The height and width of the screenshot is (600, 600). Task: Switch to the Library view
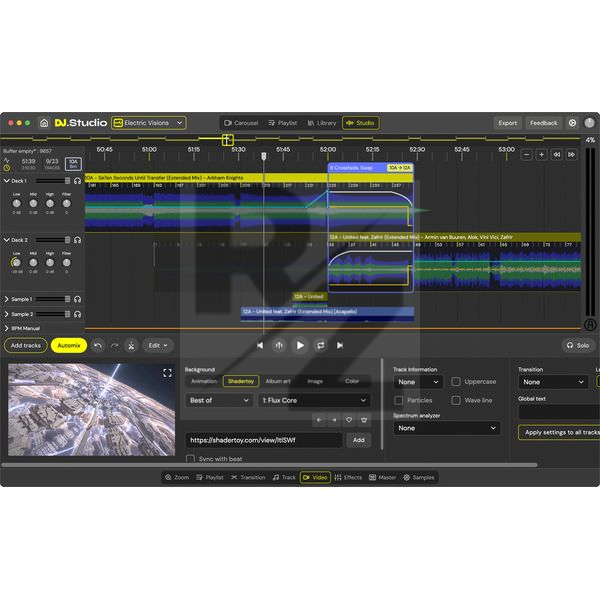(x=322, y=123)
